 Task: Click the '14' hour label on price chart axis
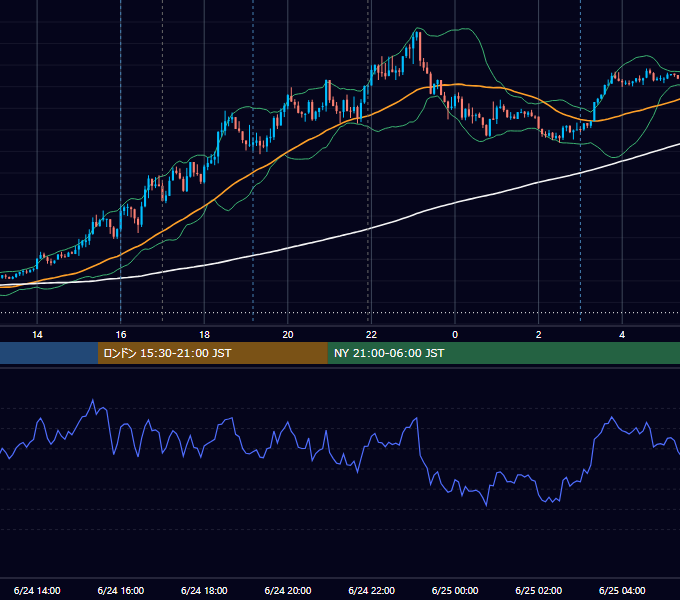[37, 335]
